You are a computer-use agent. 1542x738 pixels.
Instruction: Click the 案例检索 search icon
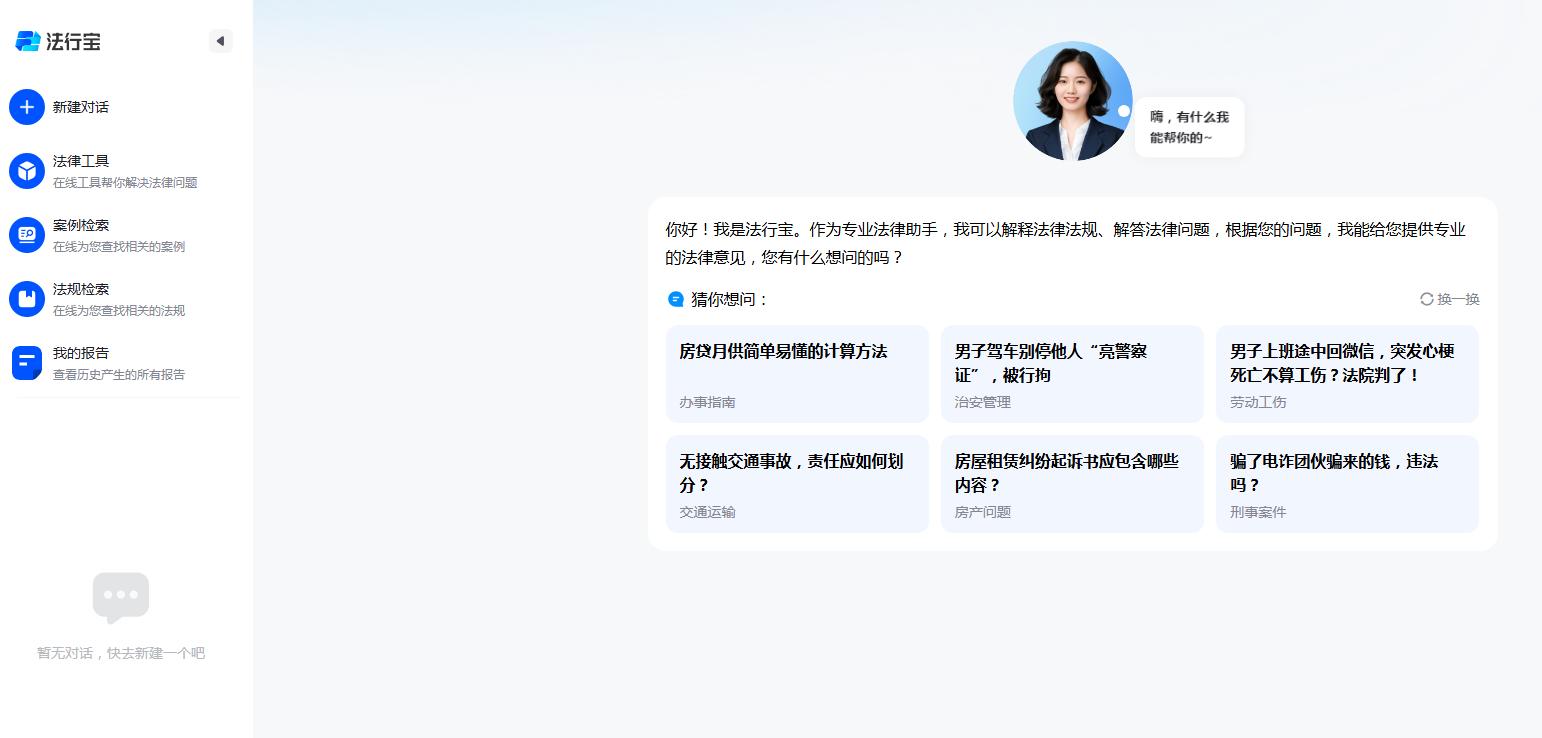pos(27,235)
